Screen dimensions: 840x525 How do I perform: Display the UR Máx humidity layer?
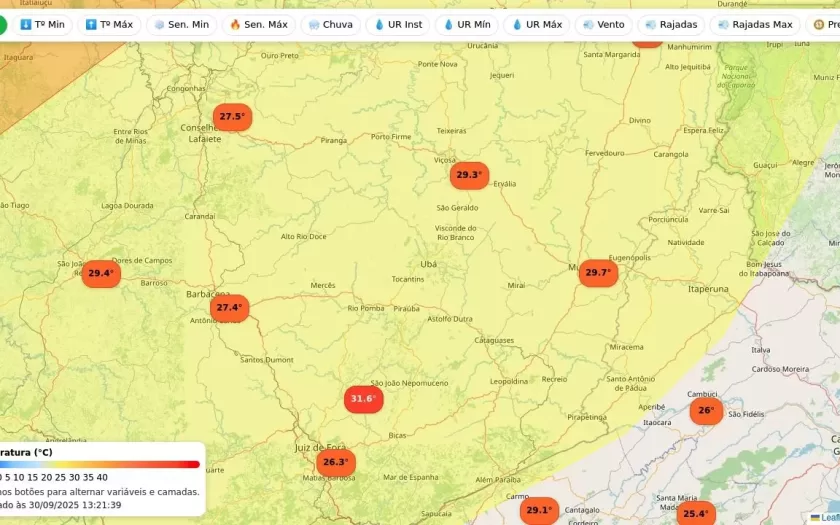537,24
